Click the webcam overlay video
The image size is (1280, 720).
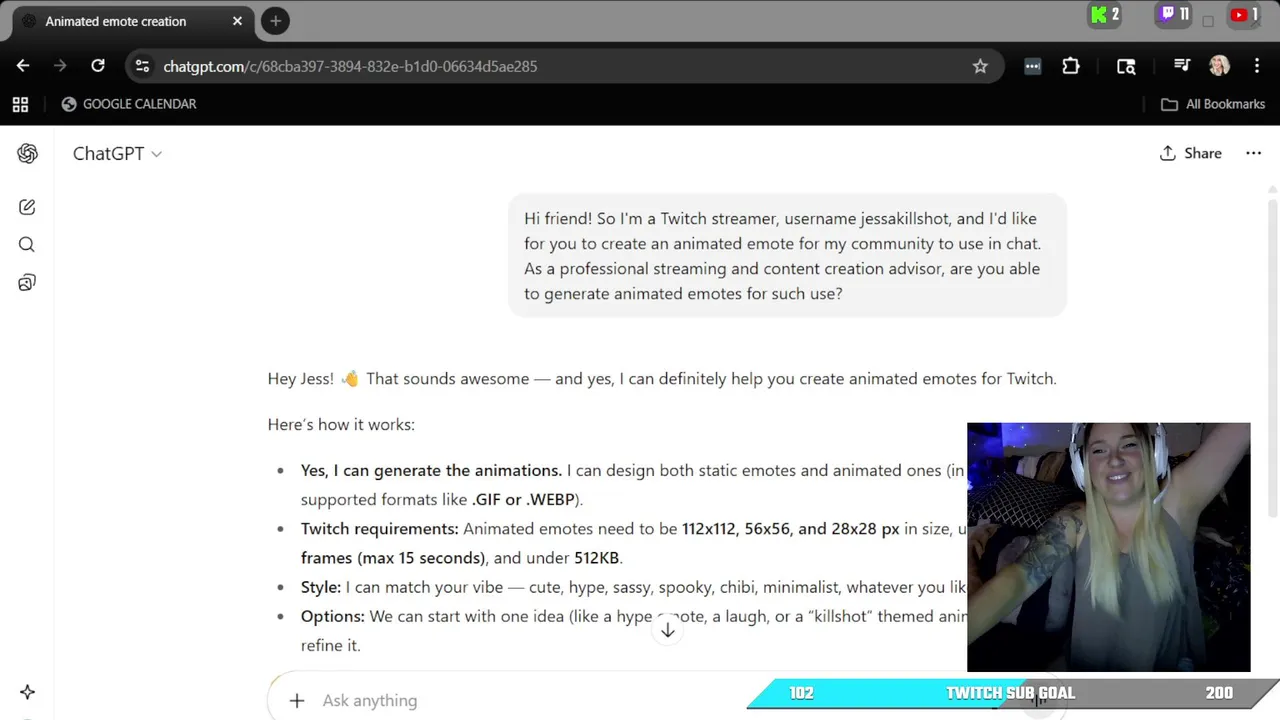[1108, 547]
